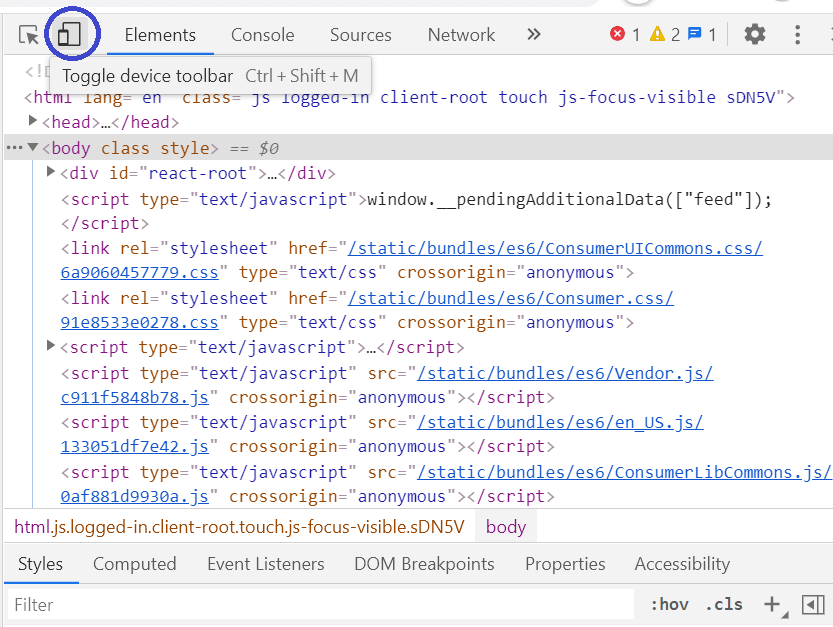This screenshot has width=833, height=627.
Task: Select the window.__pendingAdditionalData script line
Action: click(x=416, y=199)
